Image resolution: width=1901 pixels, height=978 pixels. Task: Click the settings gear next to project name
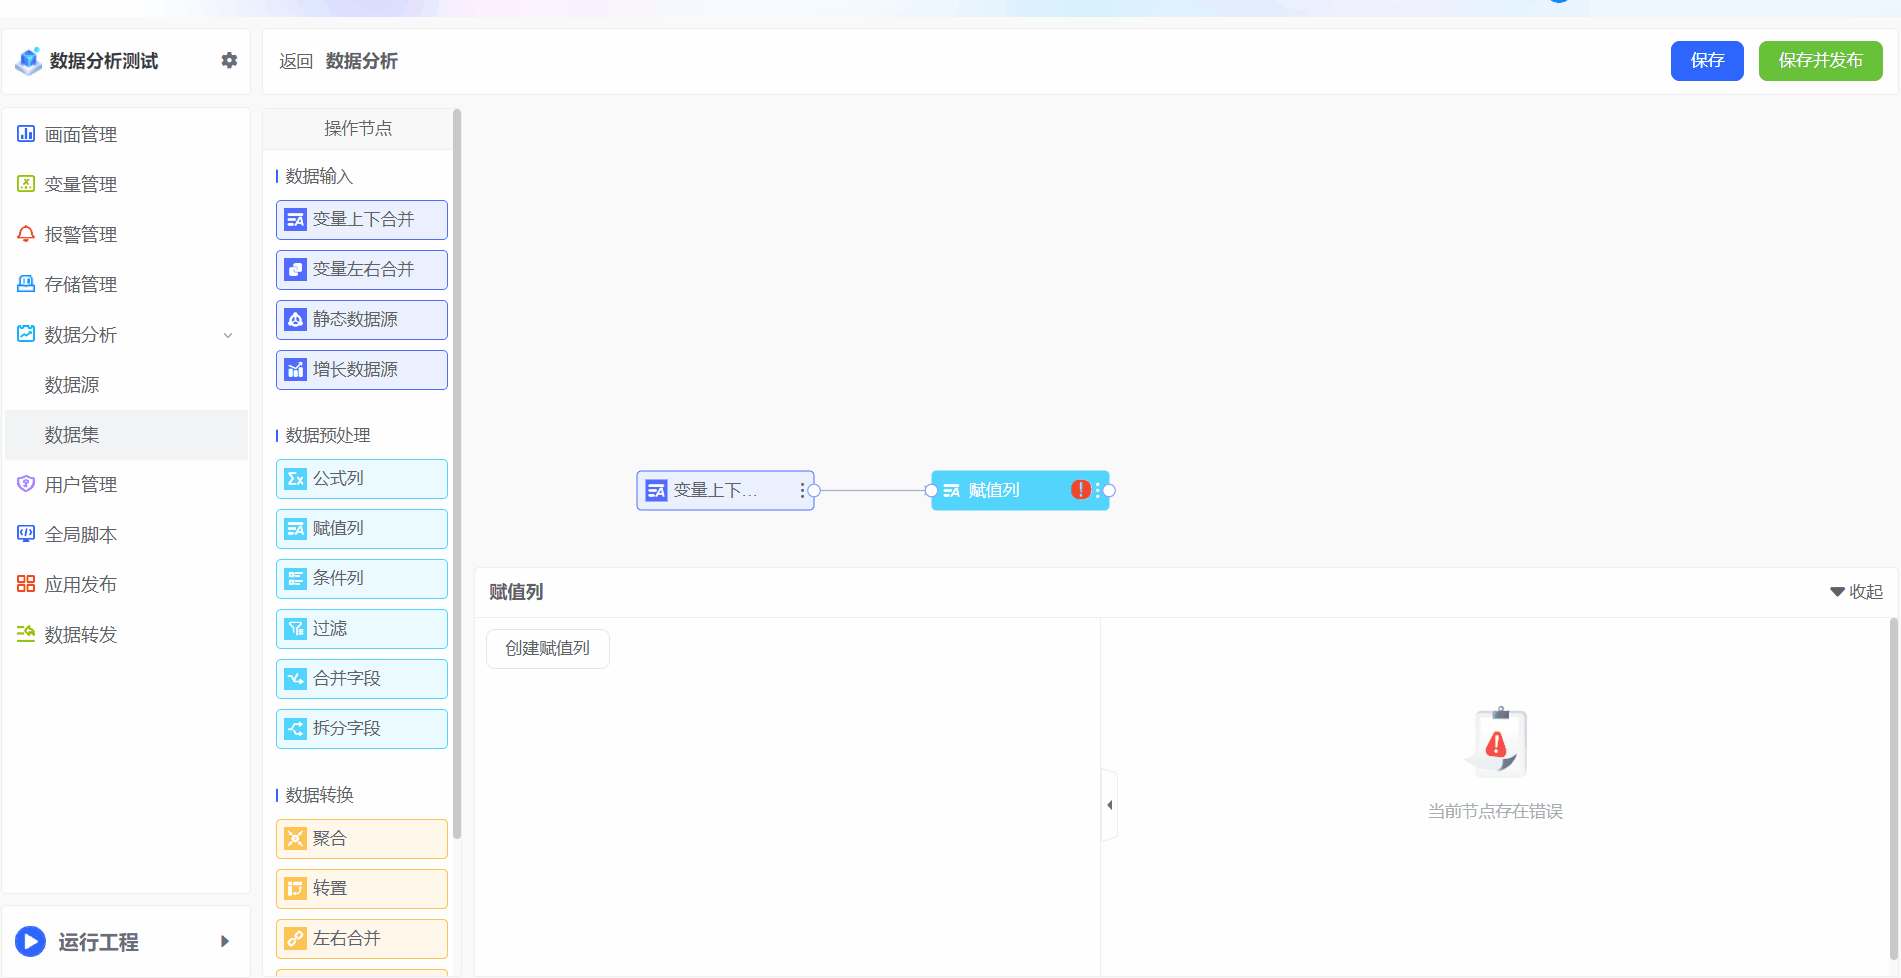(x=229, y=61)
